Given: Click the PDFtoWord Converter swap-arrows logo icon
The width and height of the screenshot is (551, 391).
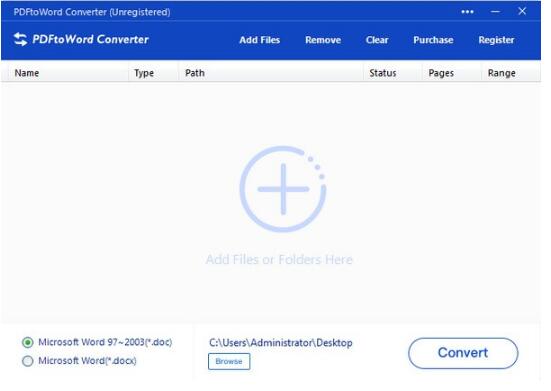Looking at the screenshot, I should point(20,39).
